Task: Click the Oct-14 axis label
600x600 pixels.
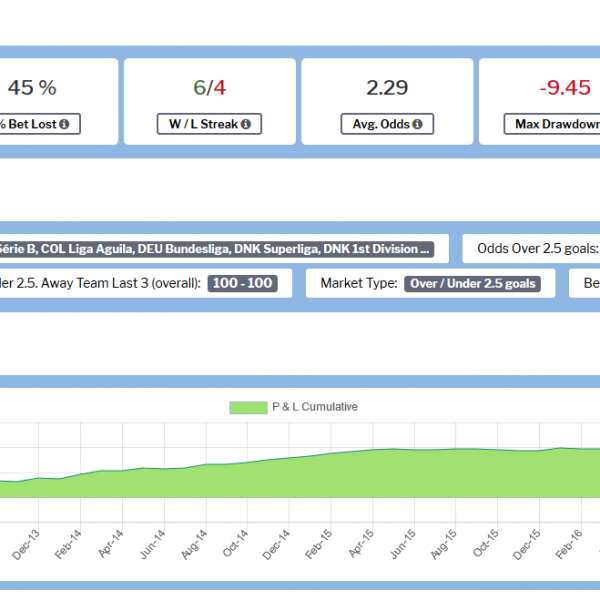Action: pyautogui.click(x=235, y=544)
